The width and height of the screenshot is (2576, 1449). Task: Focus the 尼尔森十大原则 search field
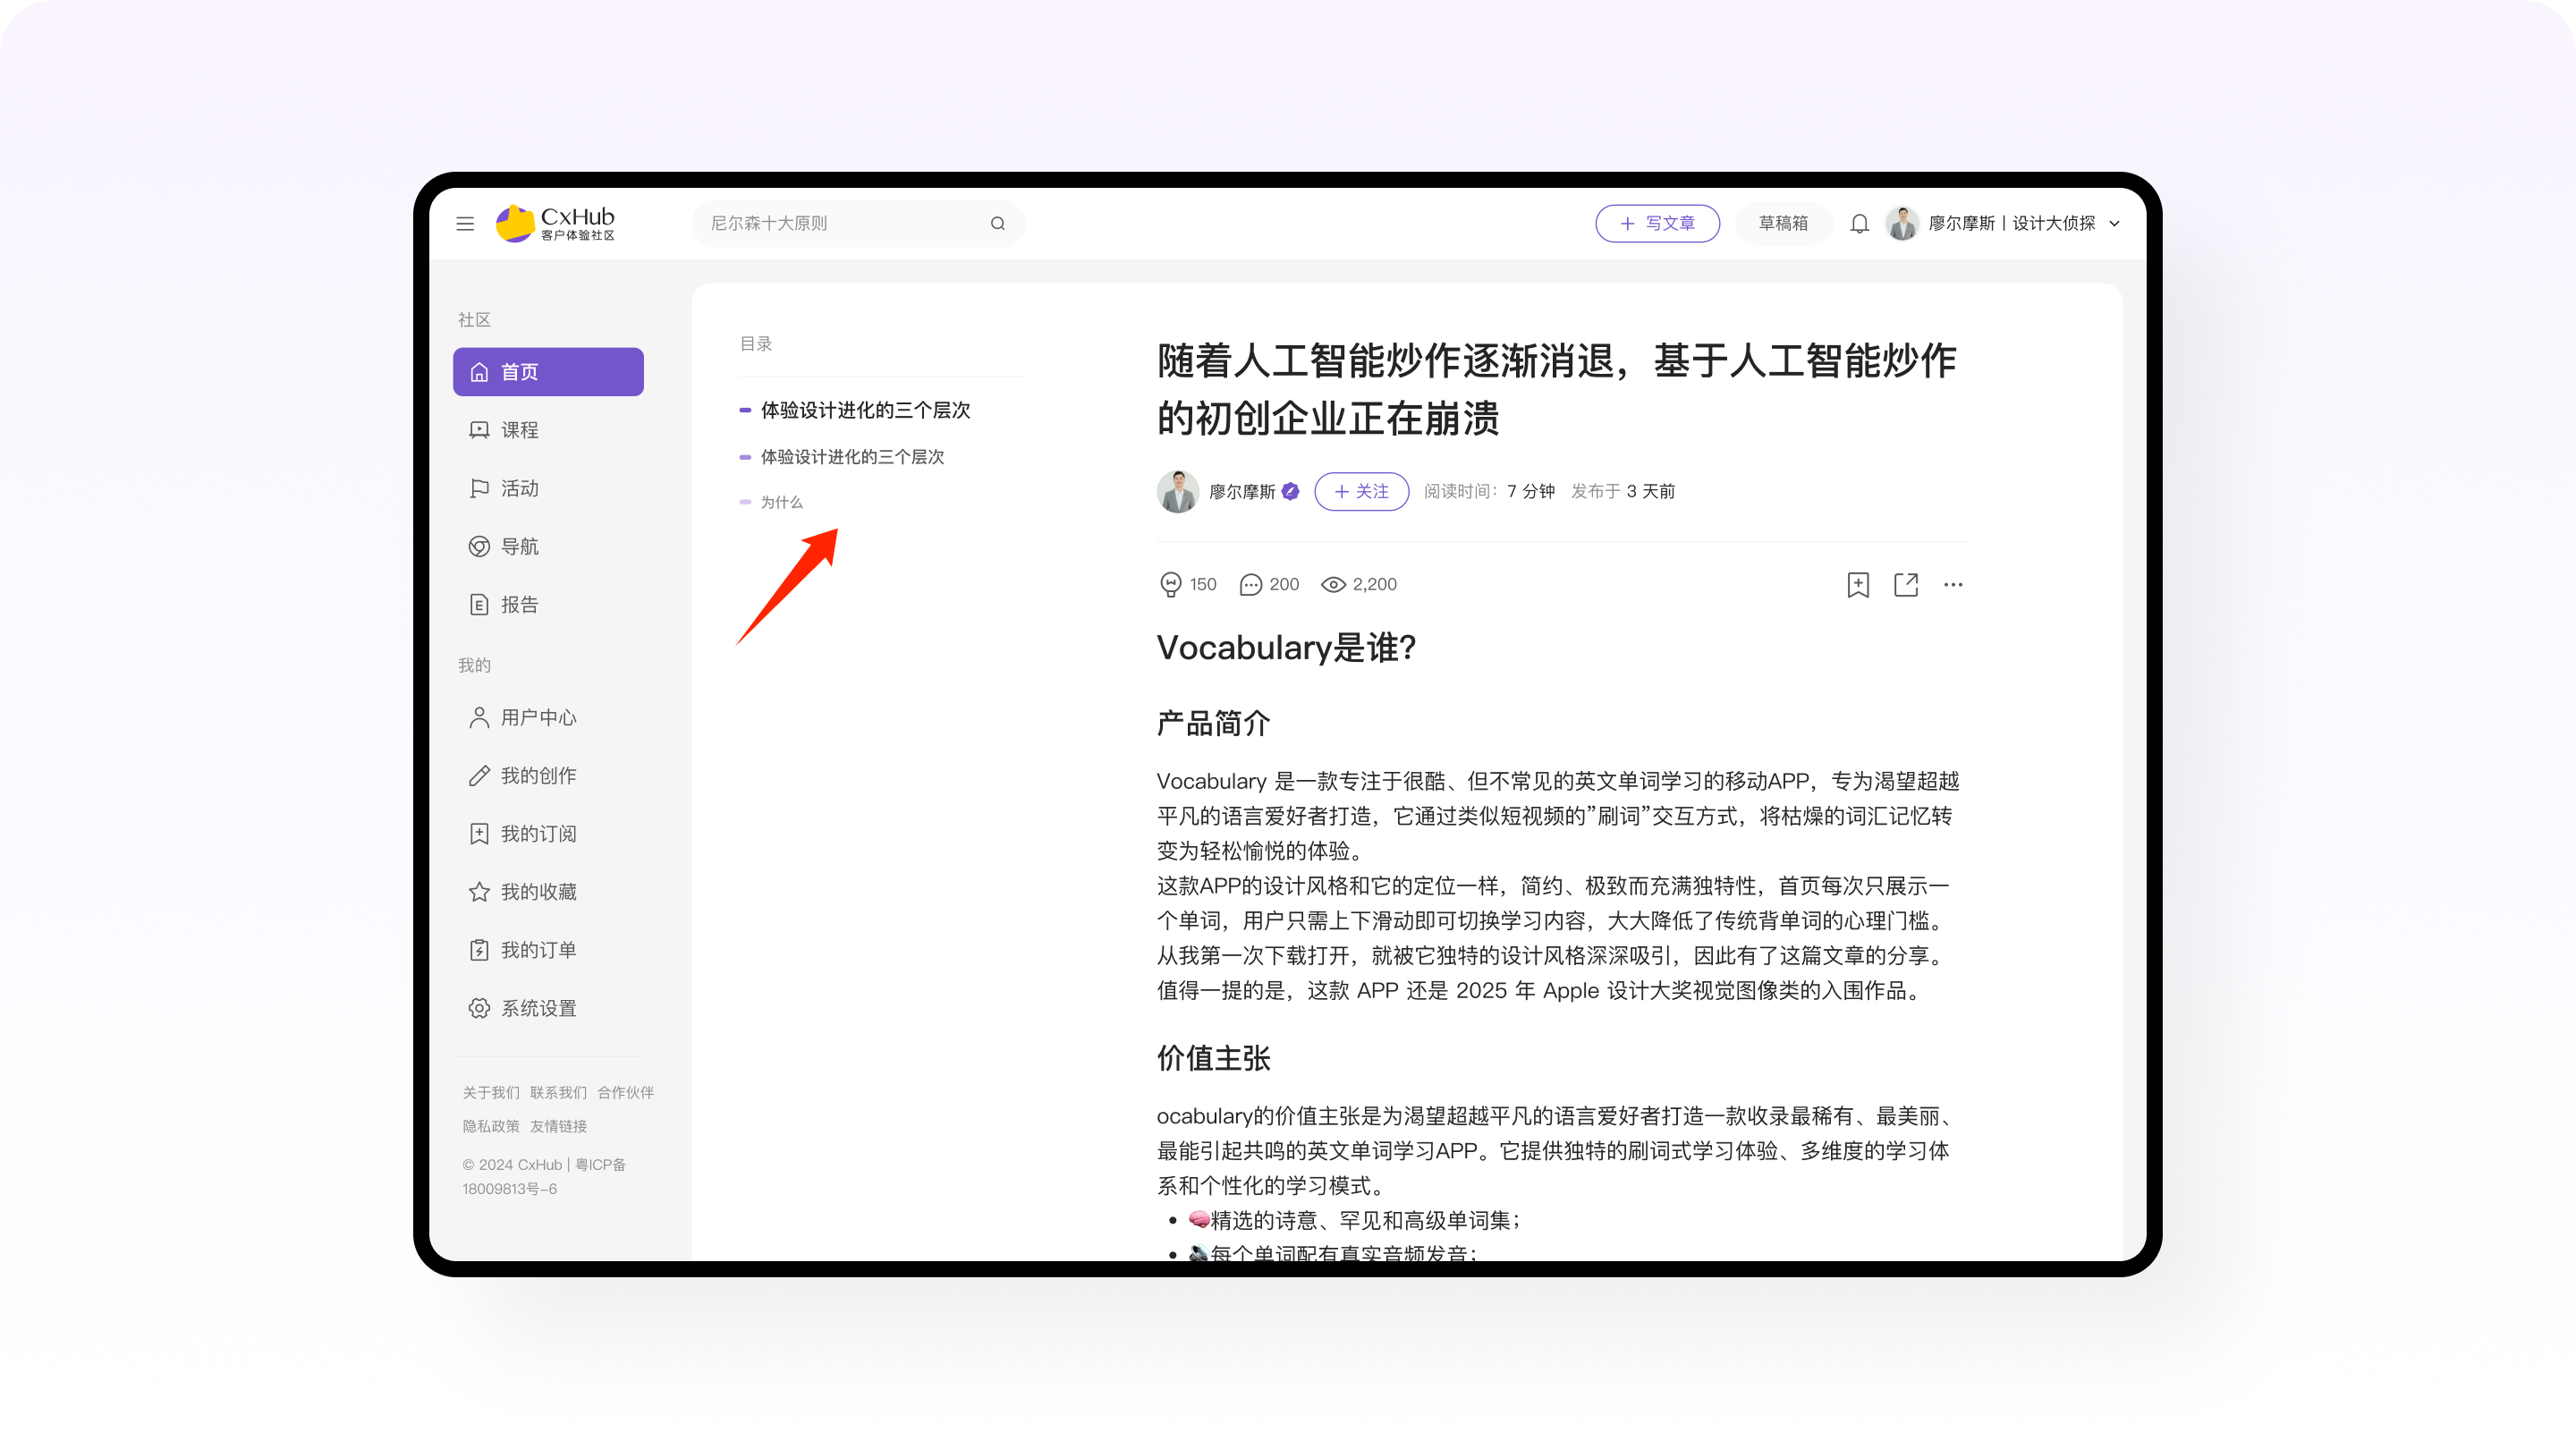858,223
